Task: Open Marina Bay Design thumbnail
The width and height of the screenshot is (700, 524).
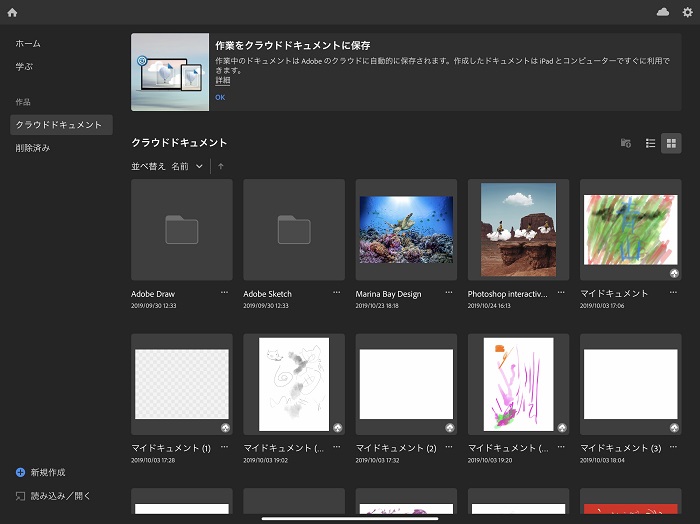Action: pos(406,229)
